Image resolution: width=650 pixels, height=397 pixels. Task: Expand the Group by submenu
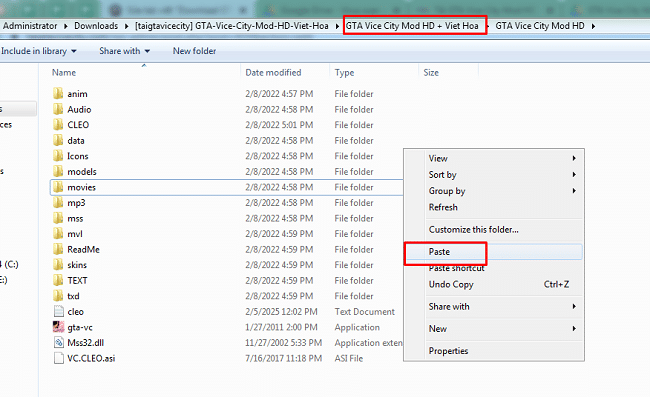click(x=574, y=191)
